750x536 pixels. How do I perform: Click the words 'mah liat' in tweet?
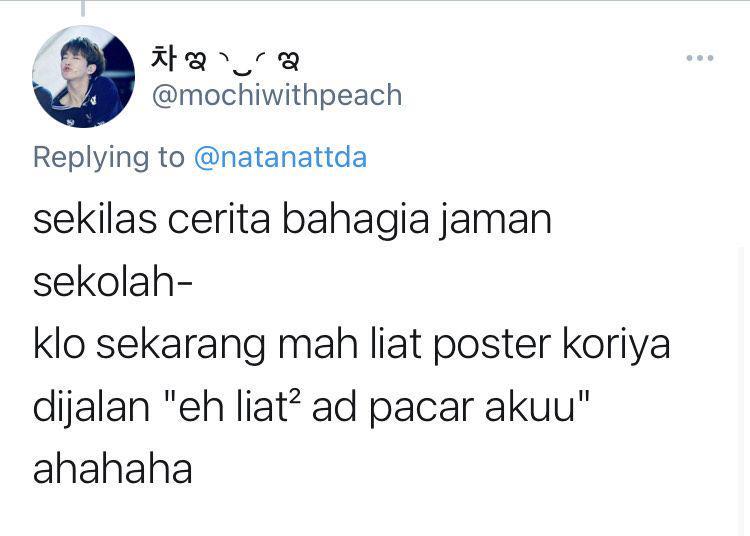tap(350, 344)
